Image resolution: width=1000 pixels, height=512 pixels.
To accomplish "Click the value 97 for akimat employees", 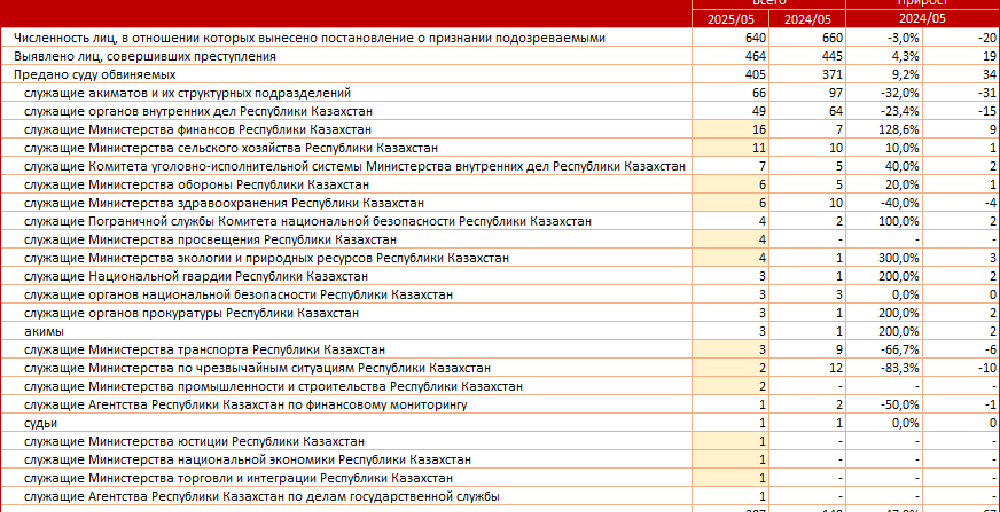I will tap(836, 93).
